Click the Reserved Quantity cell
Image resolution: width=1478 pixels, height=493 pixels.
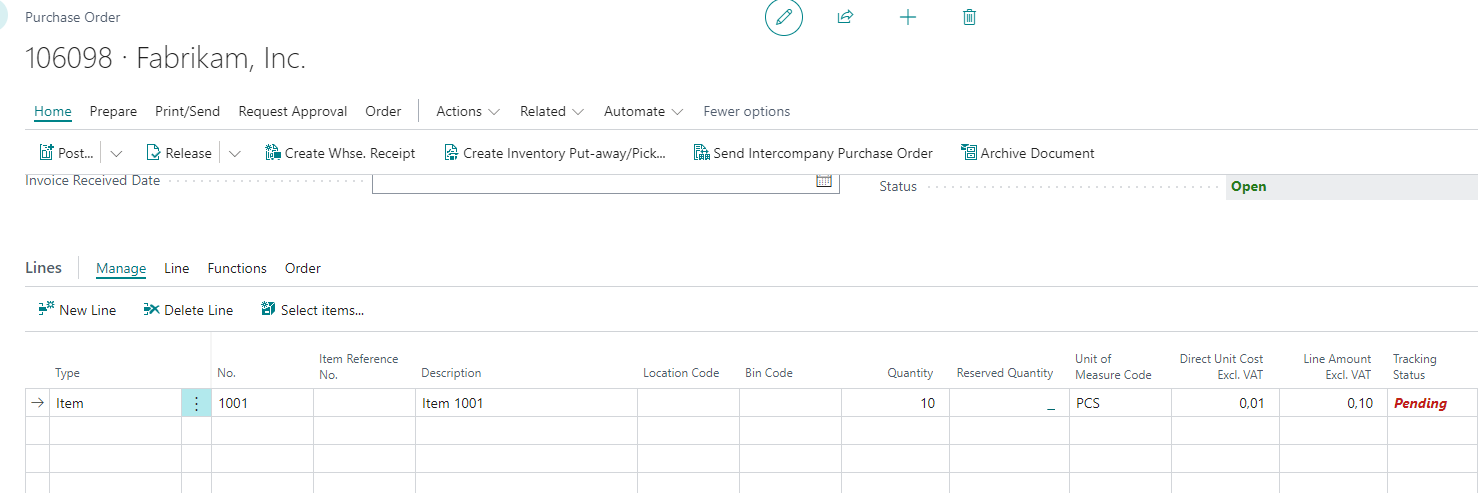(x=1008, y=403)
